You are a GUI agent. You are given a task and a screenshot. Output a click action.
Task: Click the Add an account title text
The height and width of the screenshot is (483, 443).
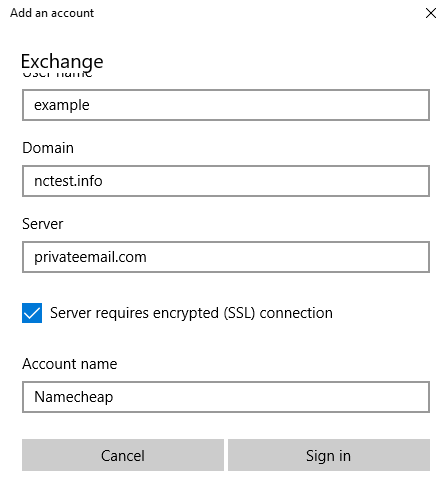click(x=52, y=13)
